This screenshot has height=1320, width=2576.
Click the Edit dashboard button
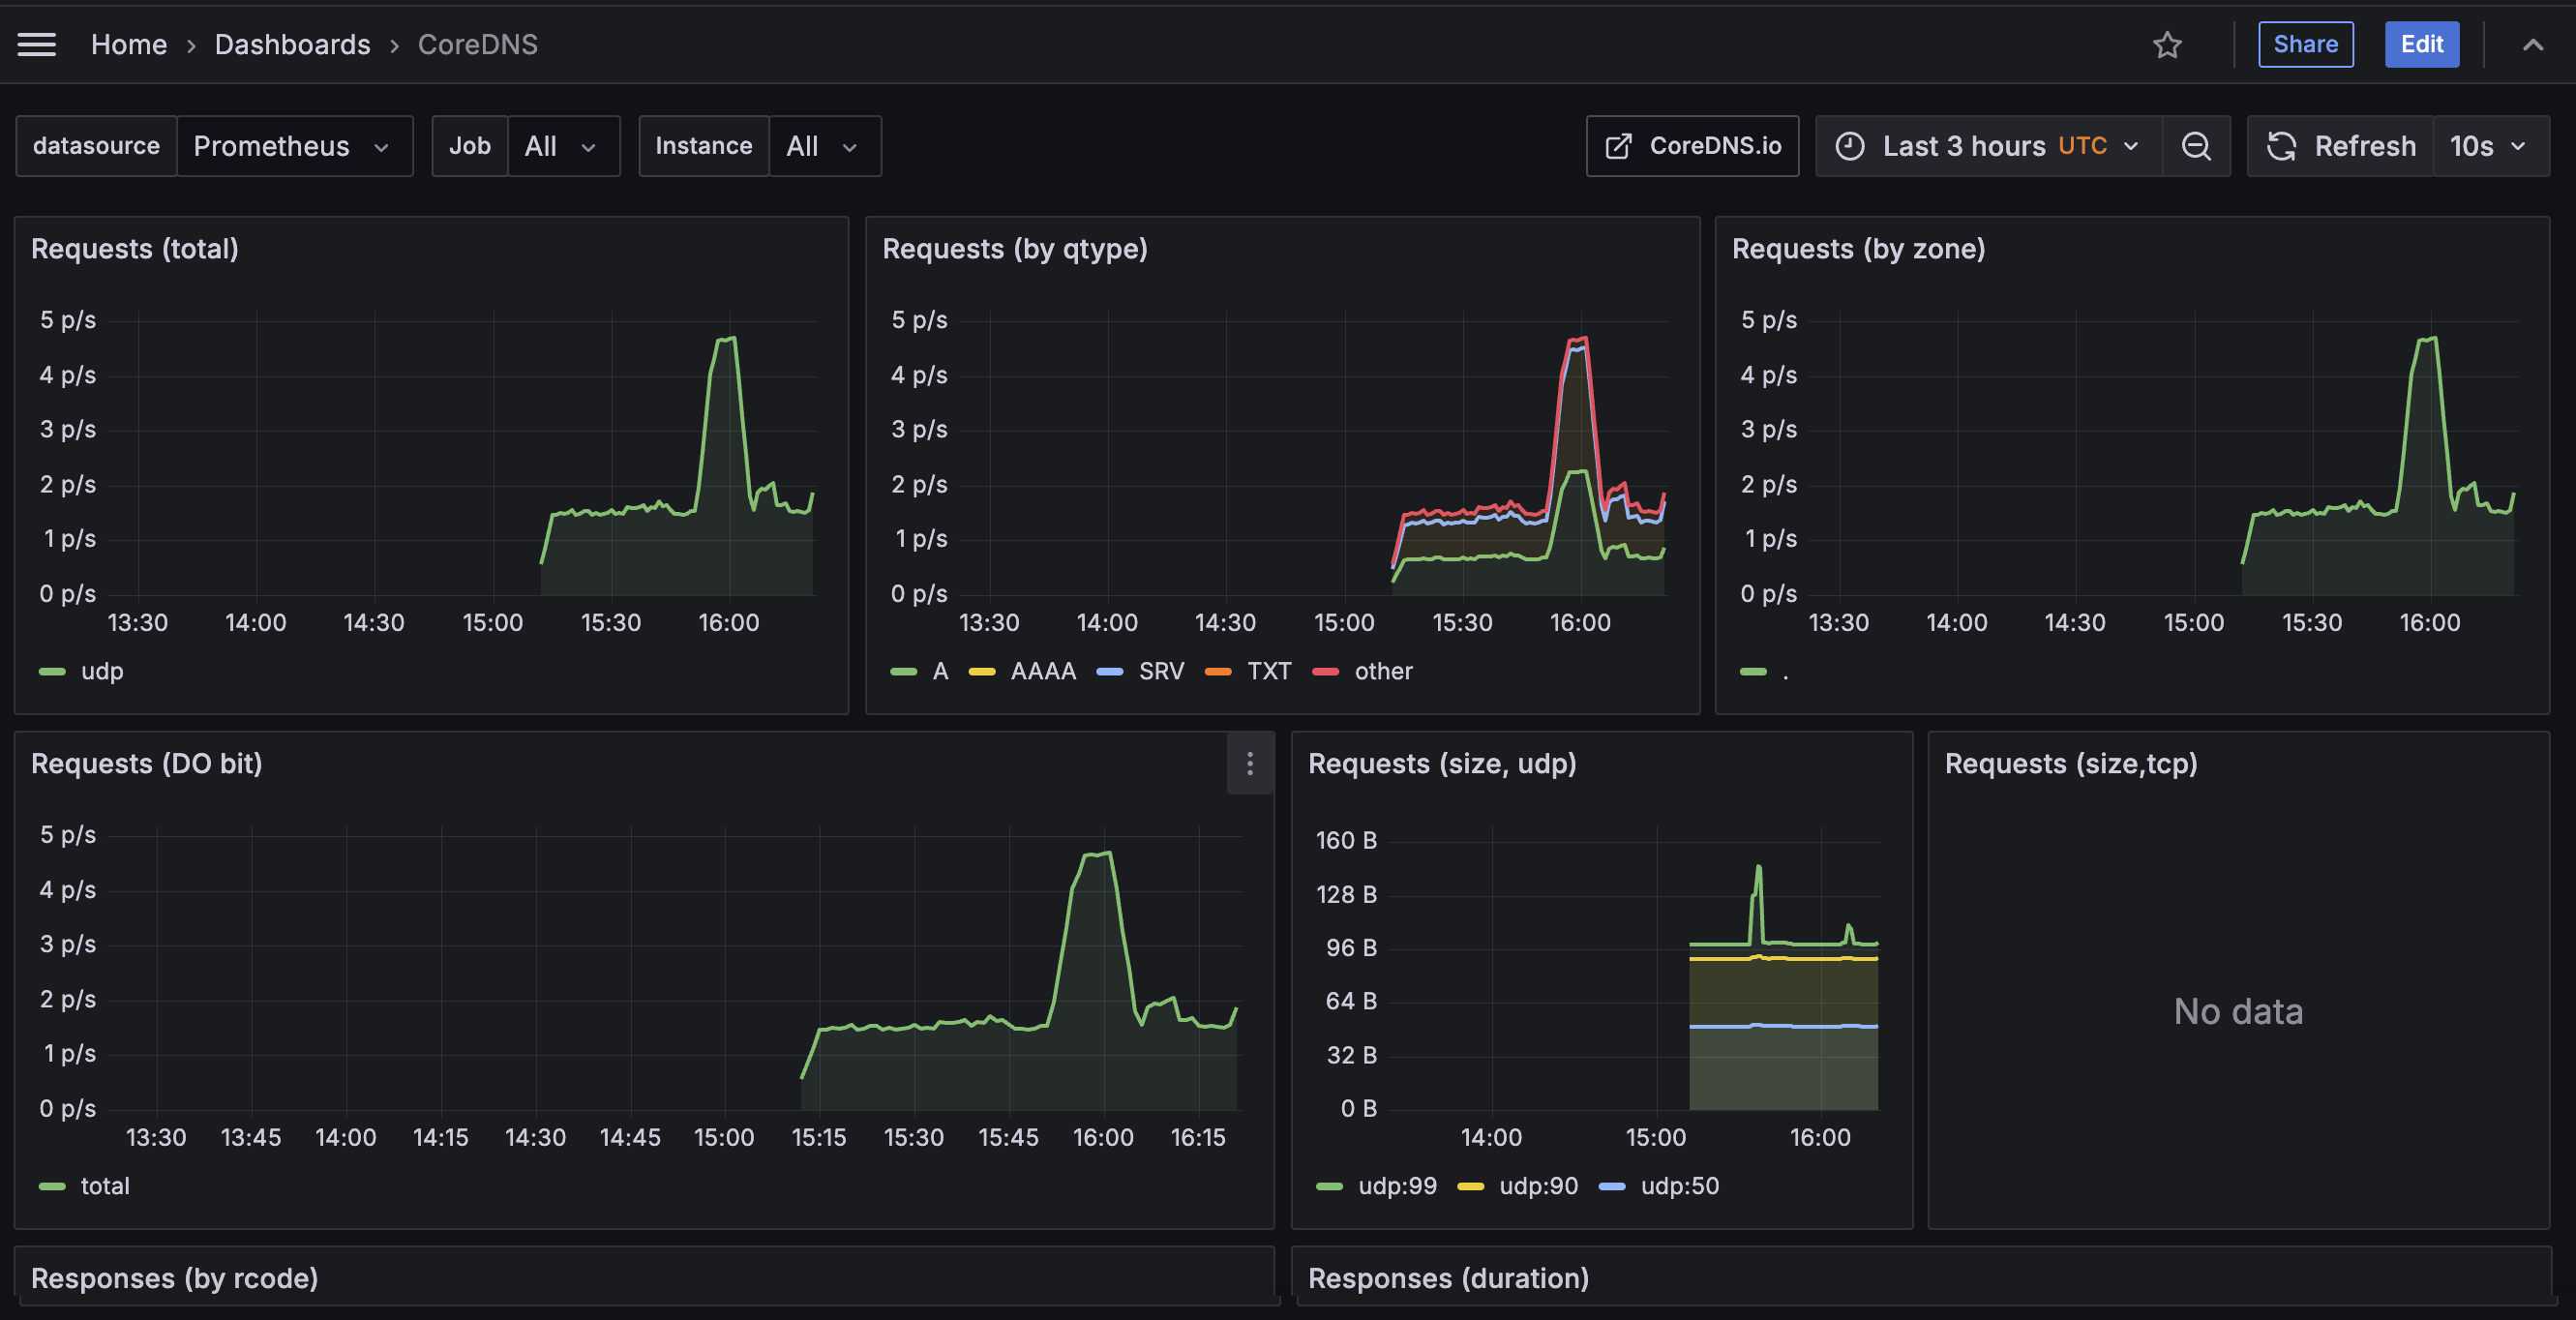tap(2421, 44)
